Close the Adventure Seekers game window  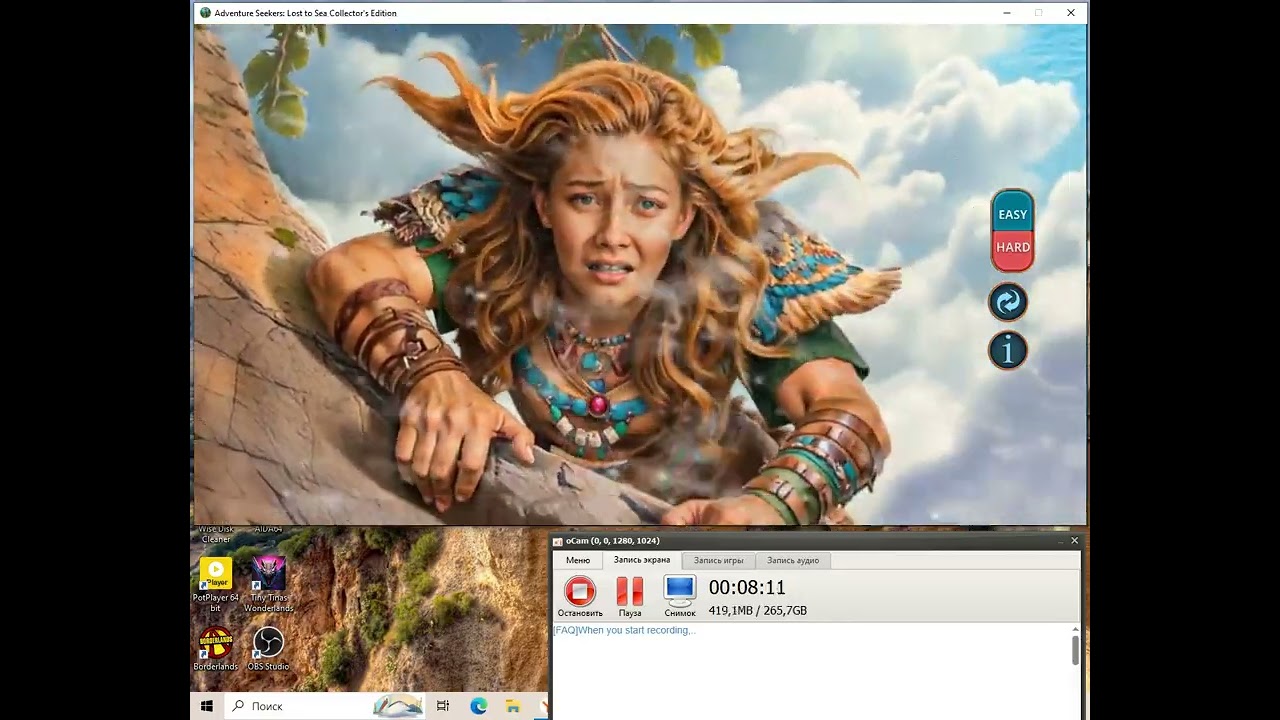(1070, 13)
